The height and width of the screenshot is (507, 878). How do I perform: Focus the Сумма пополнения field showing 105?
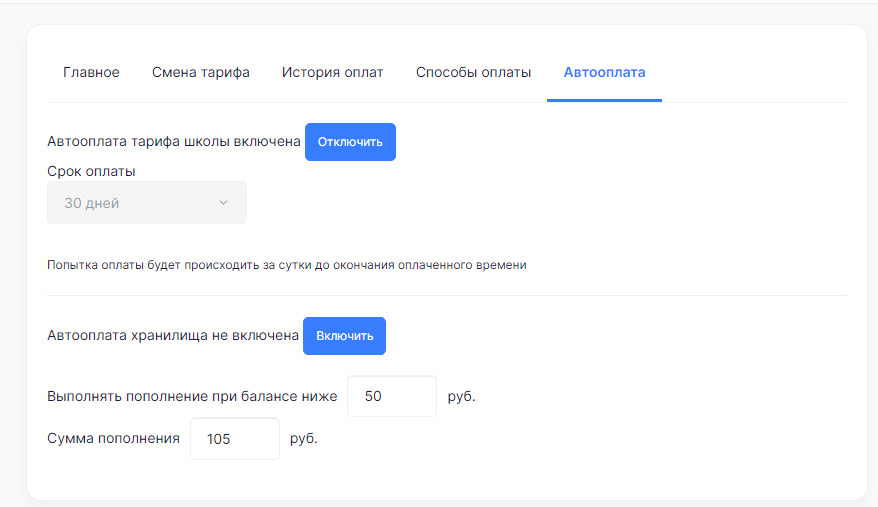pyautogui.click(x=235, y=439)
